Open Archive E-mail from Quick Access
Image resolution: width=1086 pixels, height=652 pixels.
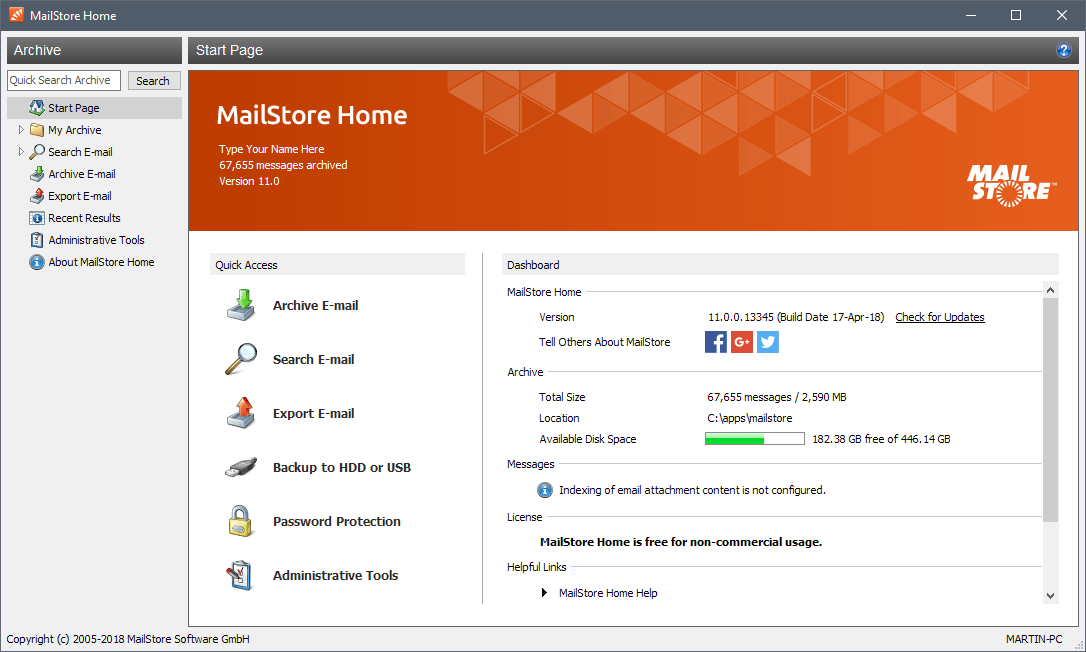pos(315,306)
